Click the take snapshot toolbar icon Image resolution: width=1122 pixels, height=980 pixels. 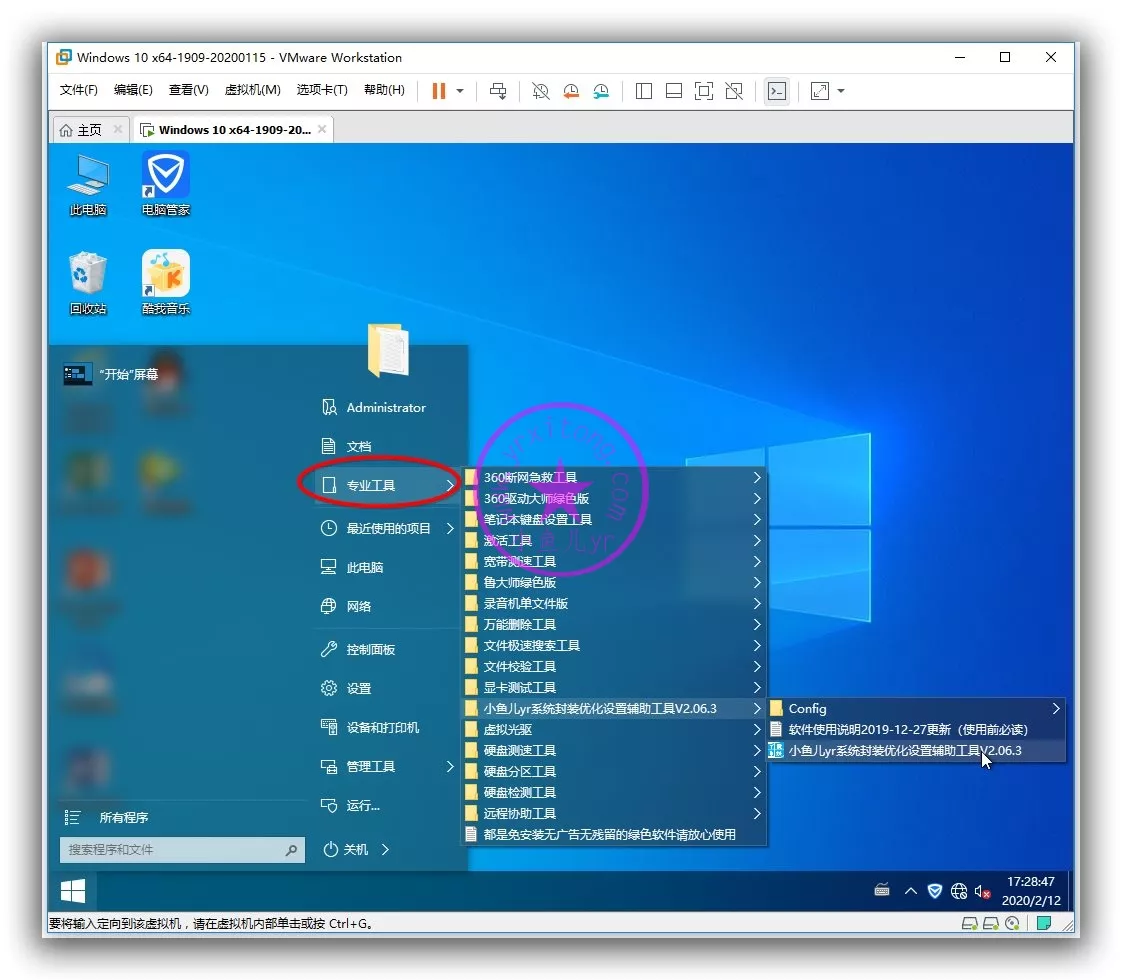(x=541, y=91)
